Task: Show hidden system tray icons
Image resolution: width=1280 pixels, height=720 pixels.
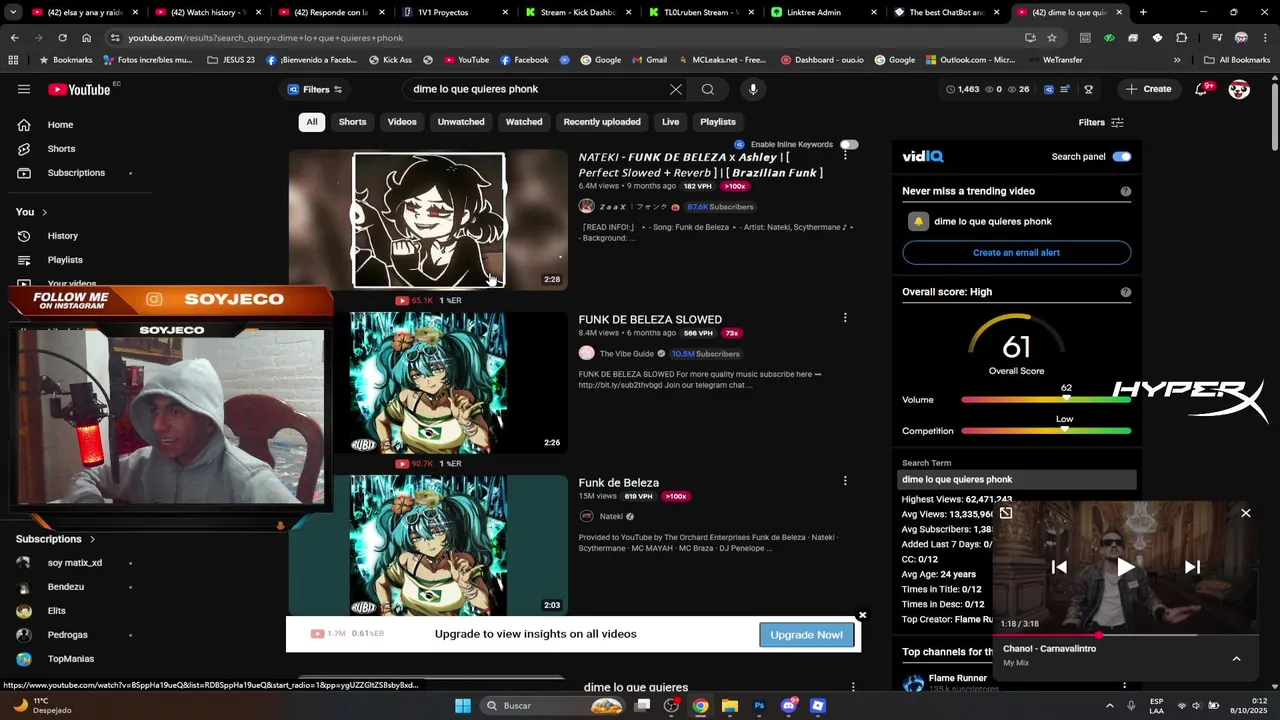Action: point(1109,705)
